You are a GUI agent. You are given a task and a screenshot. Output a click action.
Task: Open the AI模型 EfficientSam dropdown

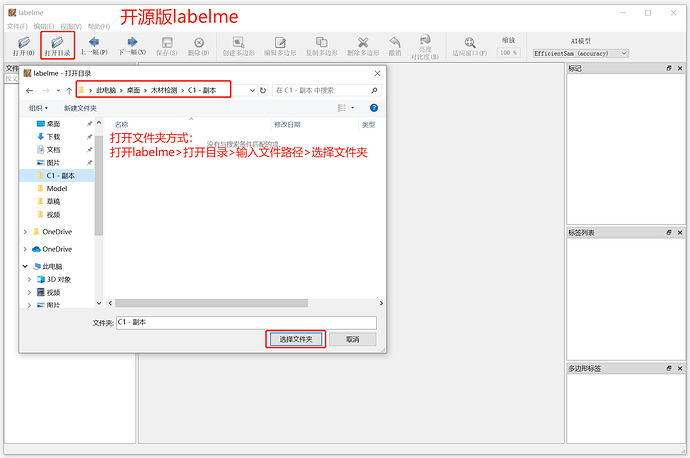[580, 53]
